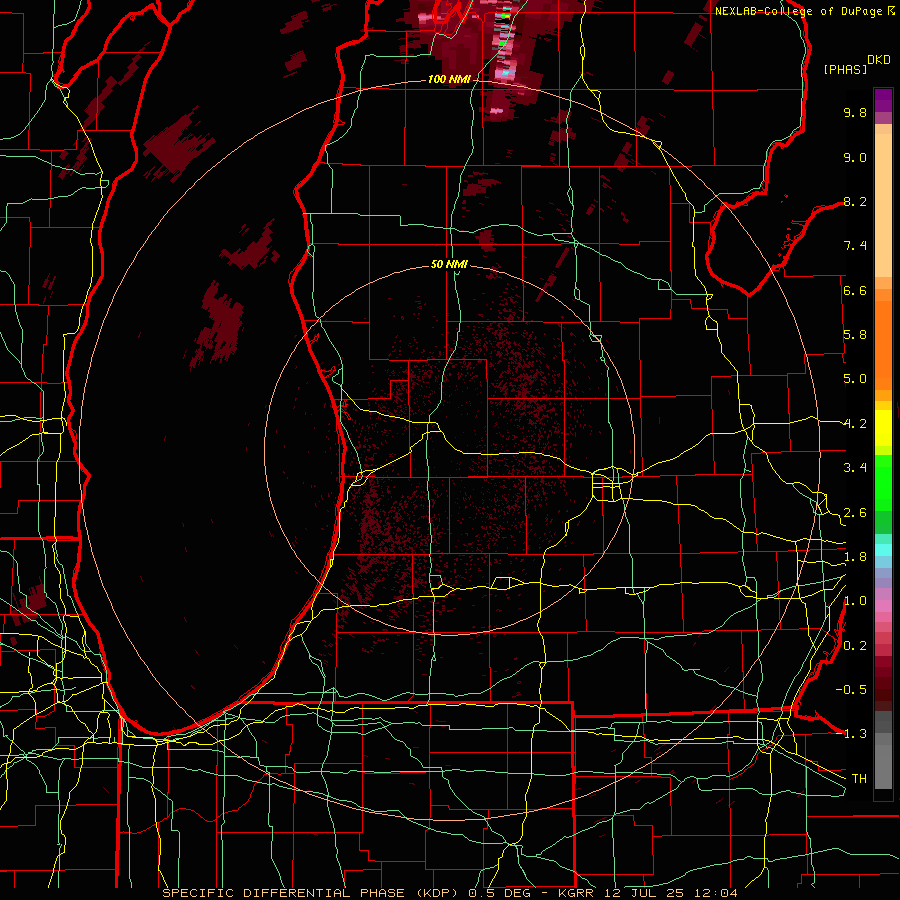
Task: Pick the purple band at the color bar top
Action: [883, 100]
